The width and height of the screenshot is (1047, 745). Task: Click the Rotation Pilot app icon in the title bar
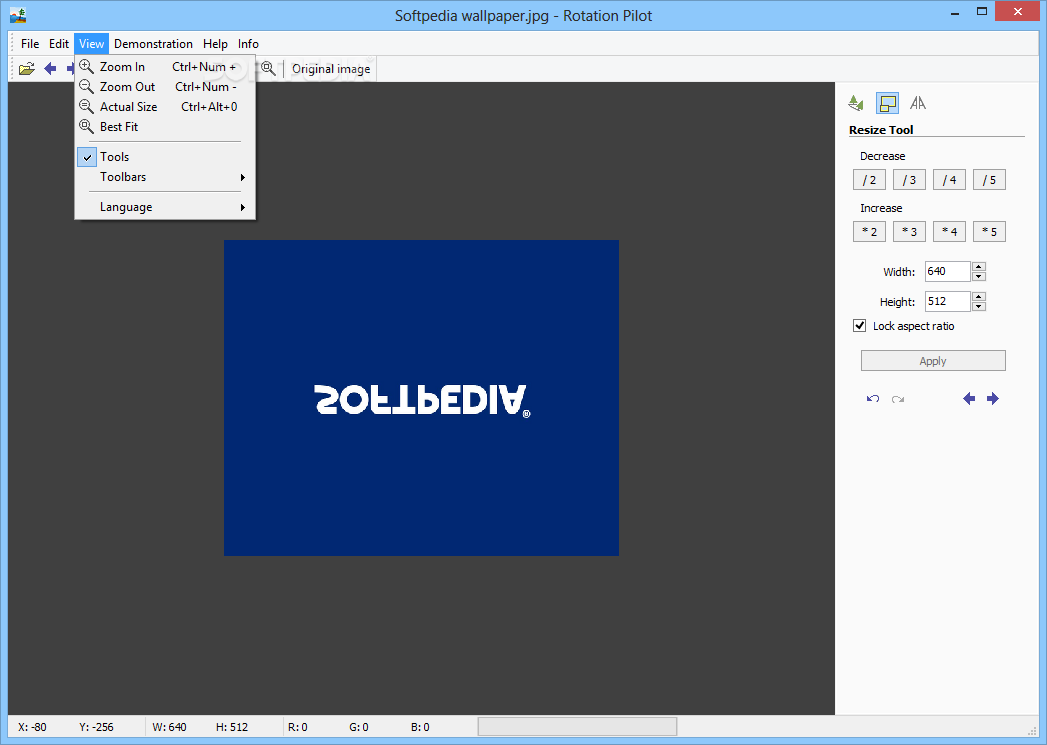(18, 15)
